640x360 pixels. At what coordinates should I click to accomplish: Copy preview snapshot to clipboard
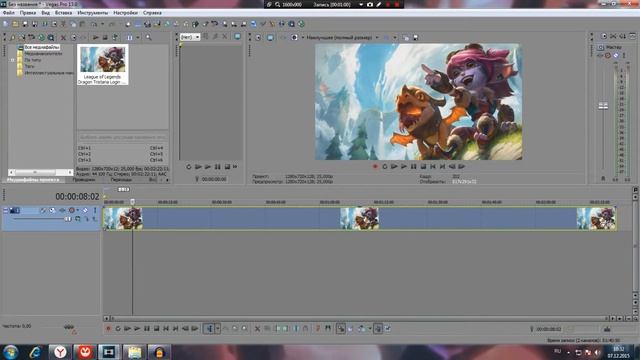point(406,38)
